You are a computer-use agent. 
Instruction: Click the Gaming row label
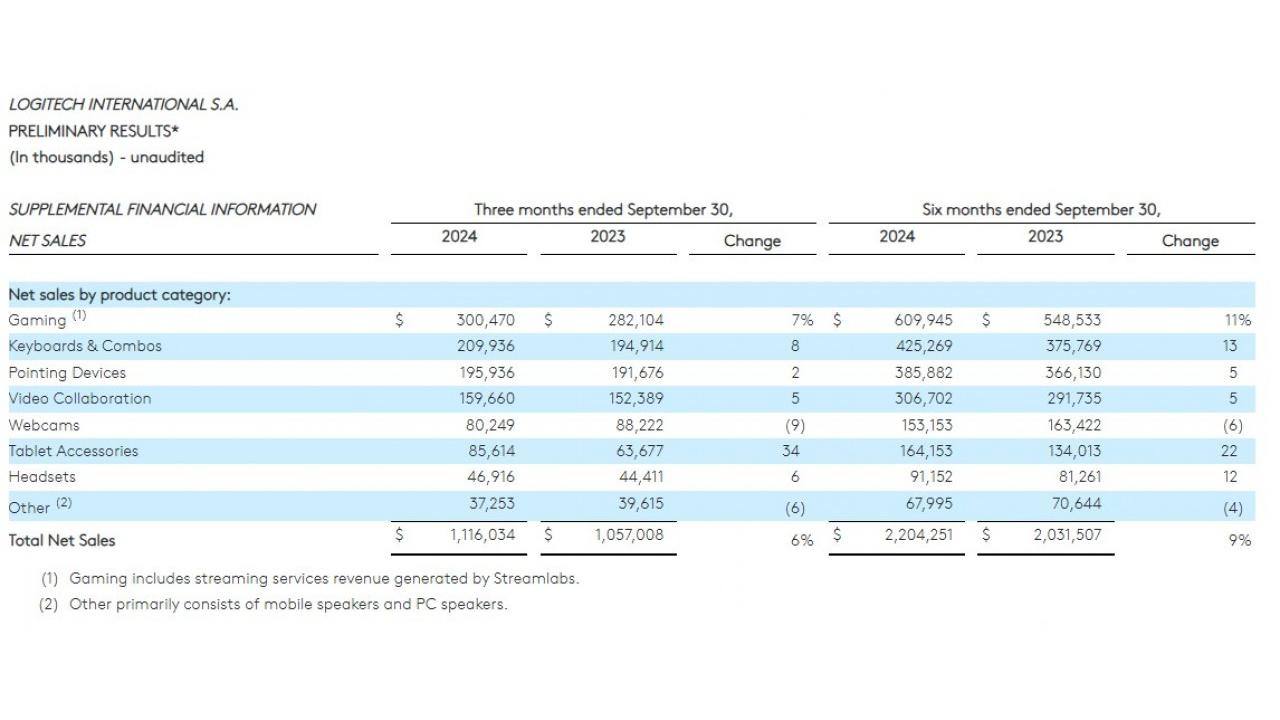pos(37,320)
